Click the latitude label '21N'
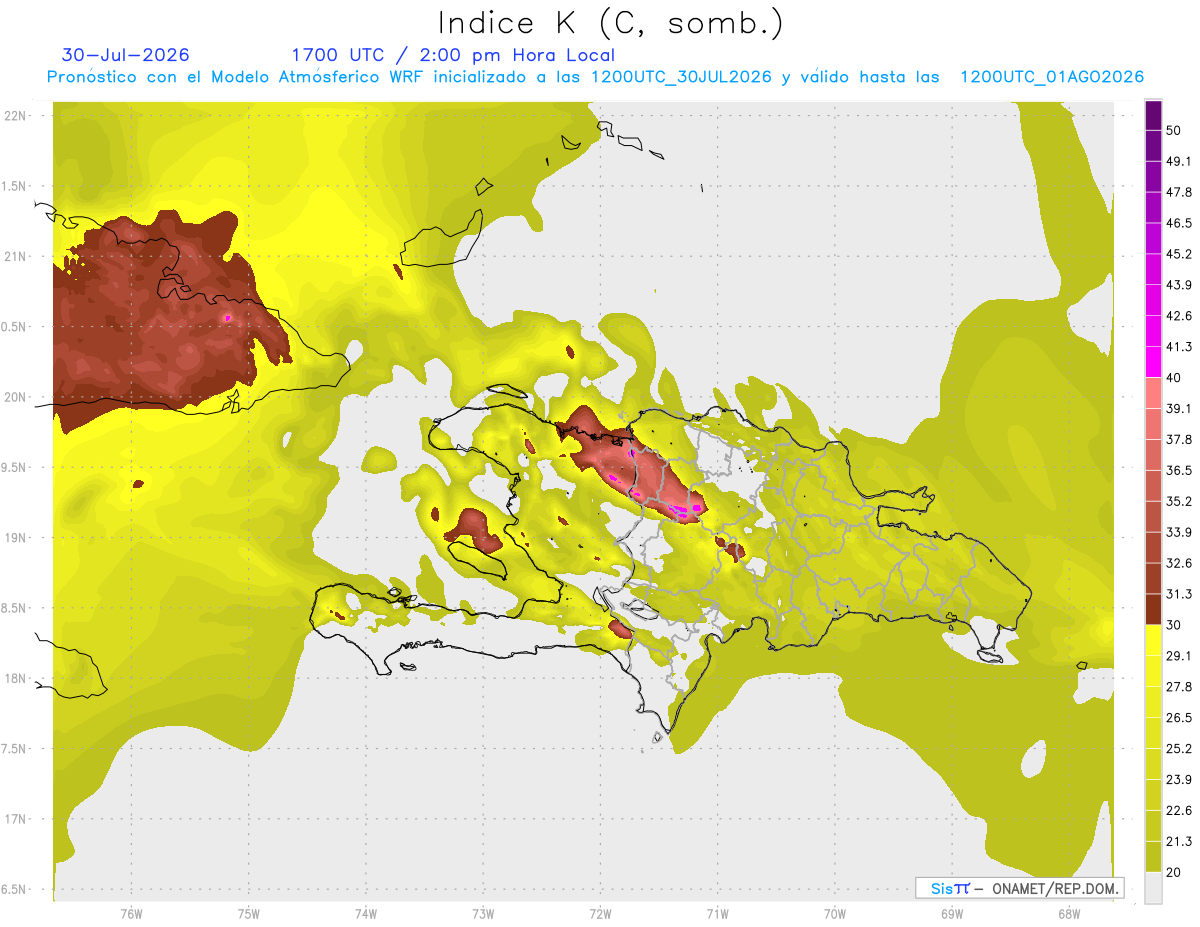 (16, 256)
